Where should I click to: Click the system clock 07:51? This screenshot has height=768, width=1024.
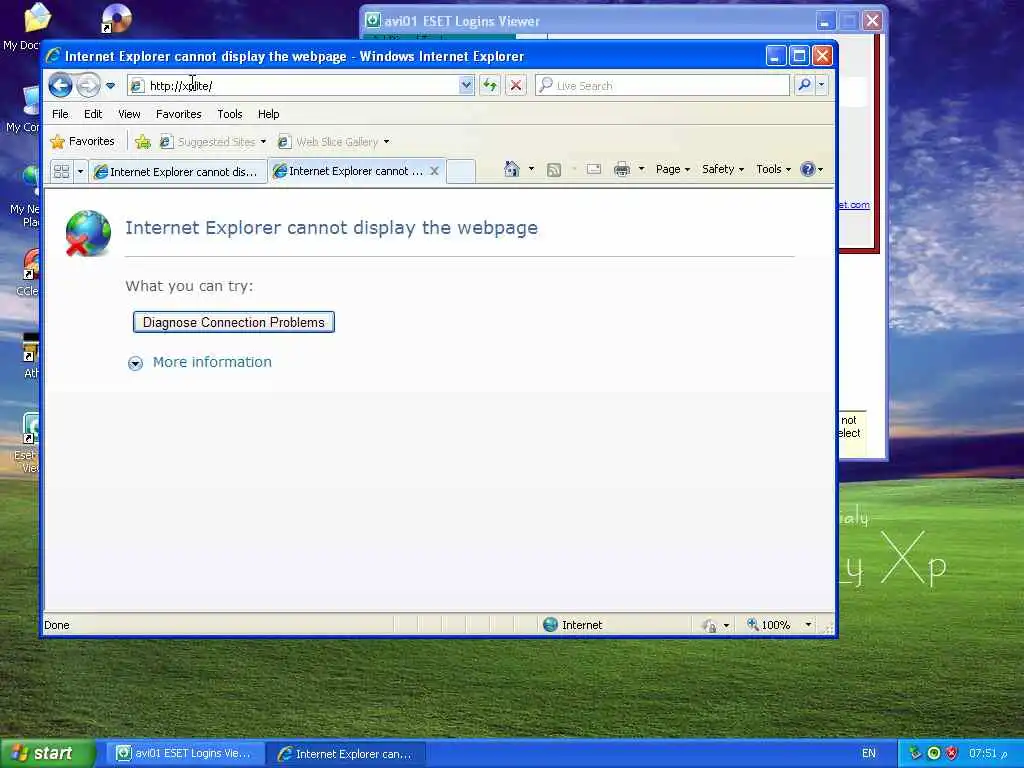pyautogui.click(x=988, y=754)
